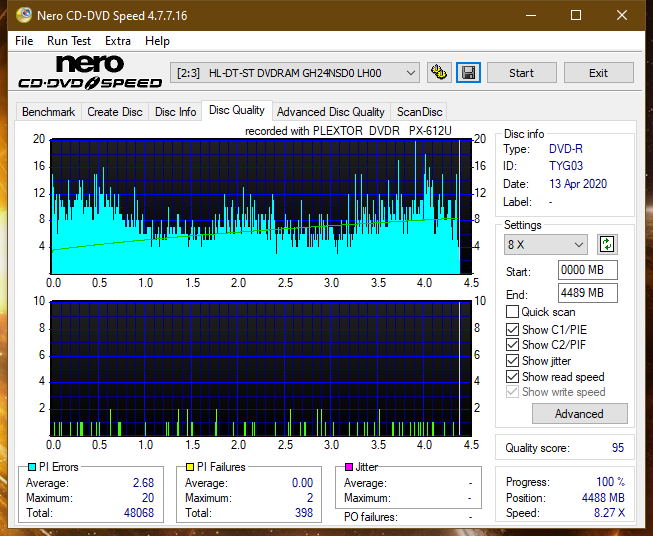Click the Nero CD-DVD Speed logo

coord(90,72)
